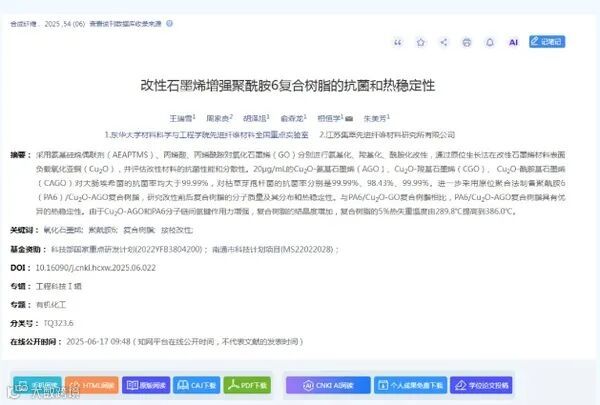Click the info icon beside journal source

169,23
